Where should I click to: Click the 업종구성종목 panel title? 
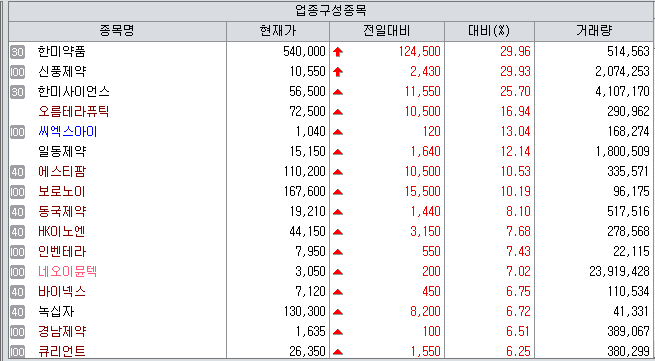pos(331,10)
